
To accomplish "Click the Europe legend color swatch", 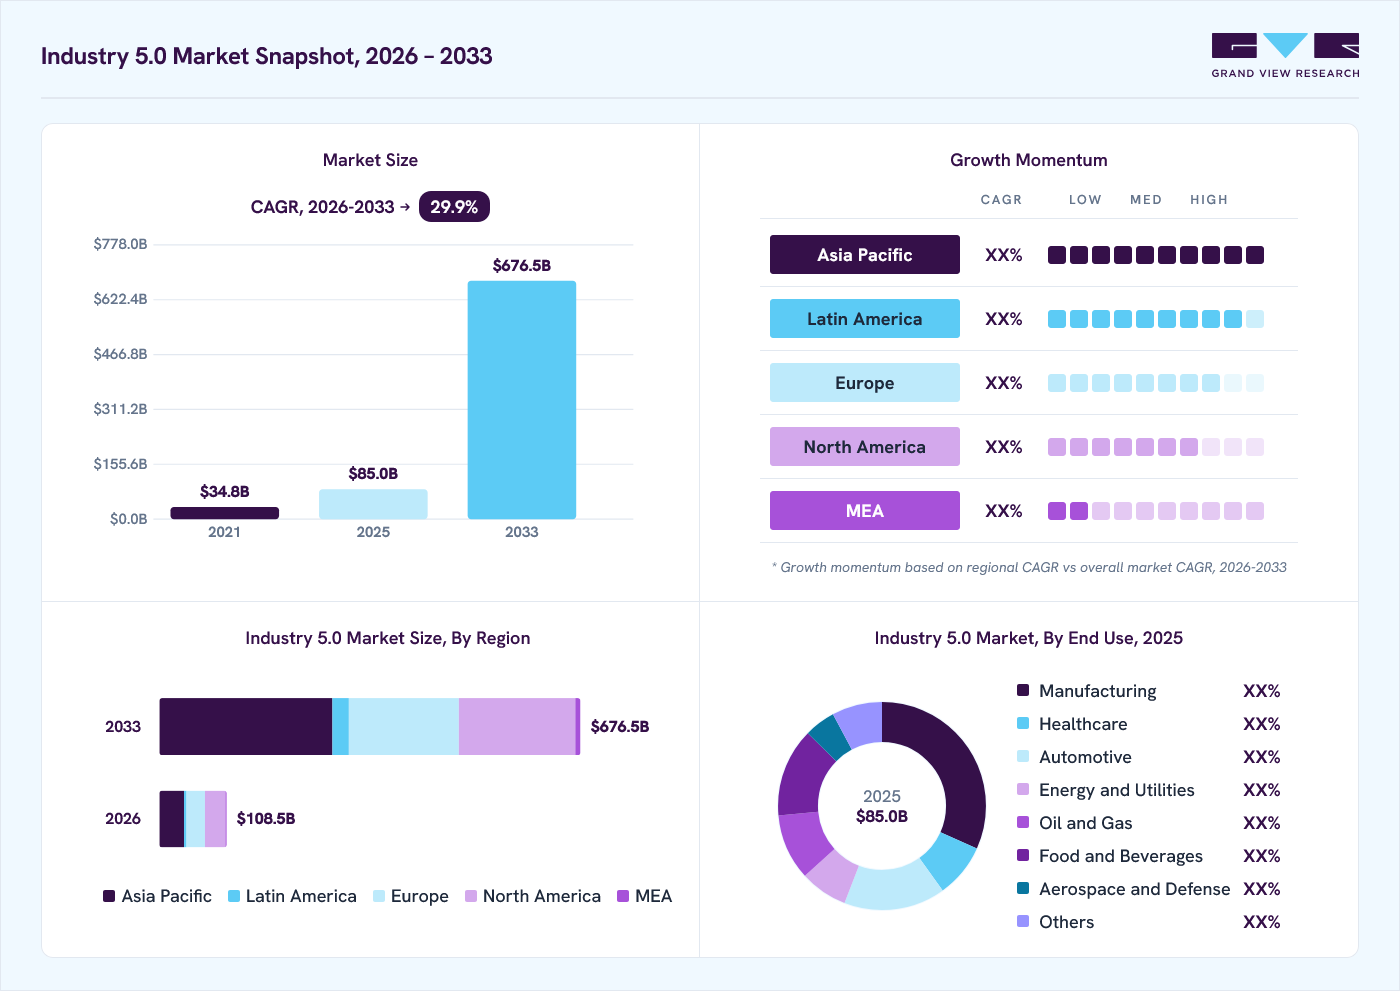I will [x=379, y=896].
